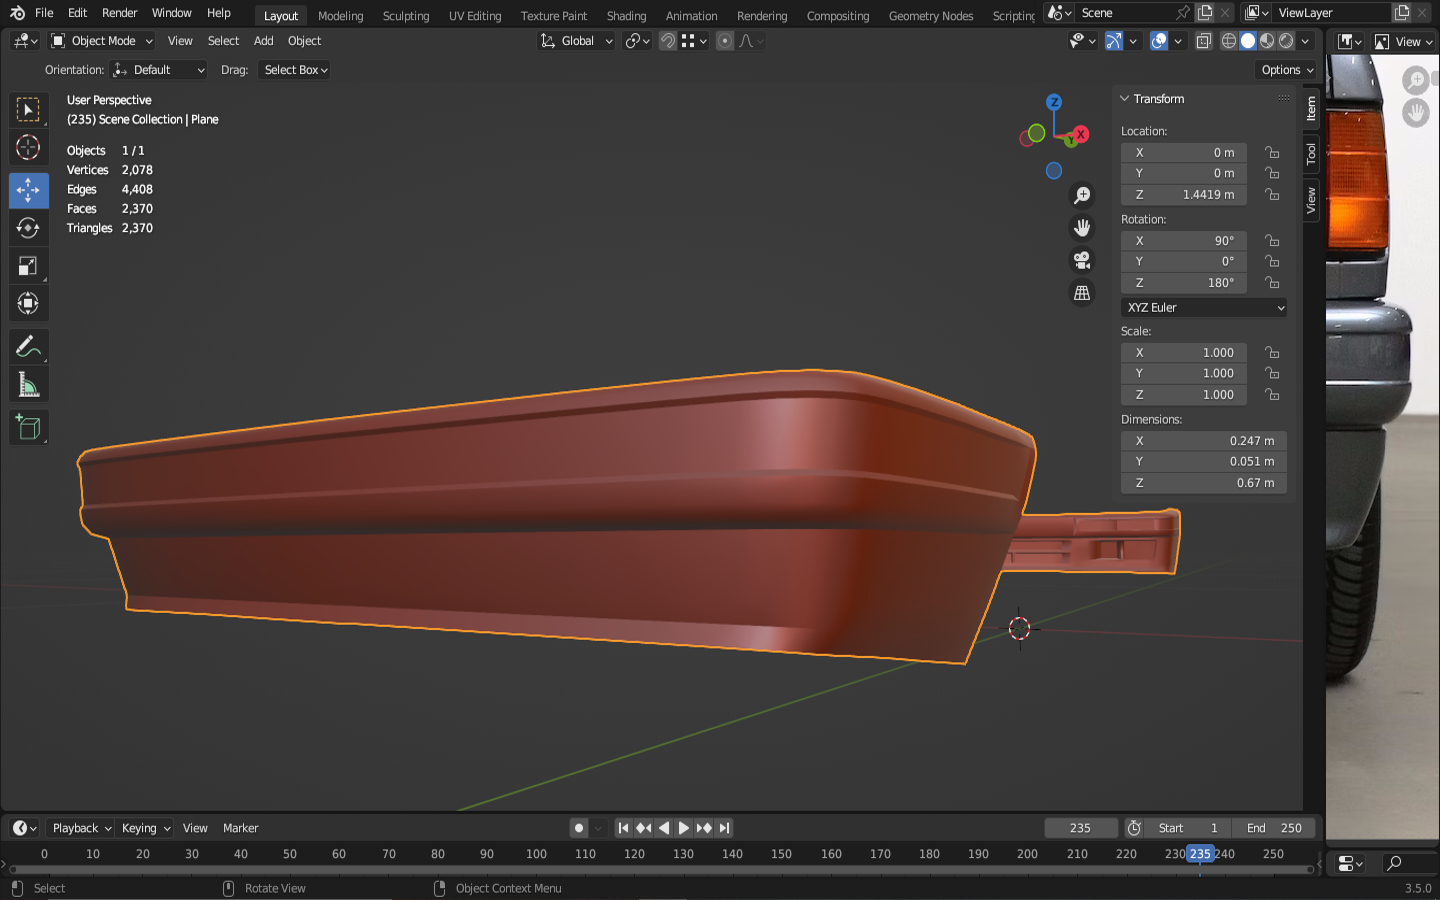Viewport: 1440px width, 900px height.
Task: Click the pan view hand icon
Action: point(1082,228)
